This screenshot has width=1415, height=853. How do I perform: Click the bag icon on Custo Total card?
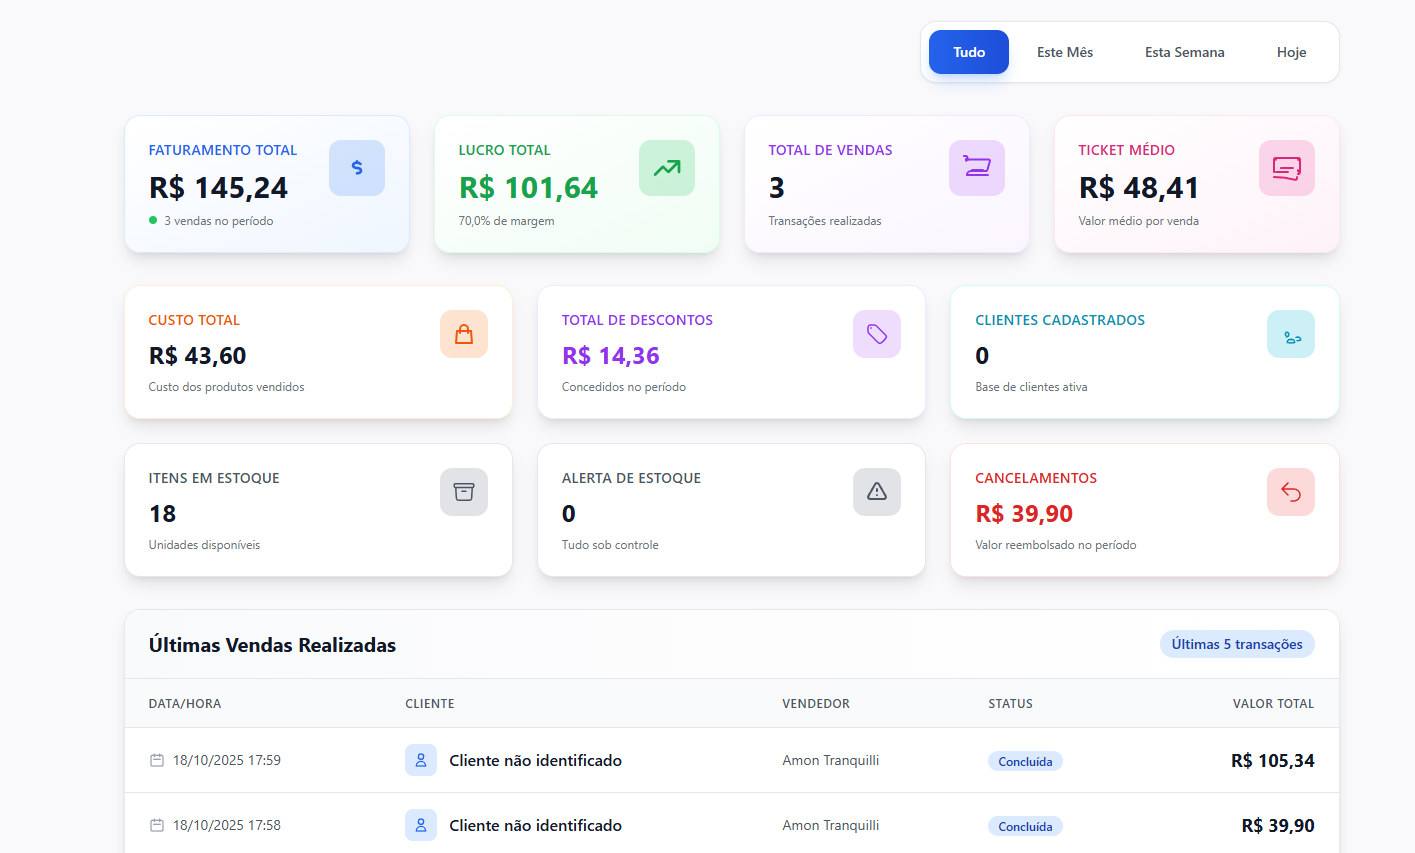pyautogui.click(x=464, y=333)
